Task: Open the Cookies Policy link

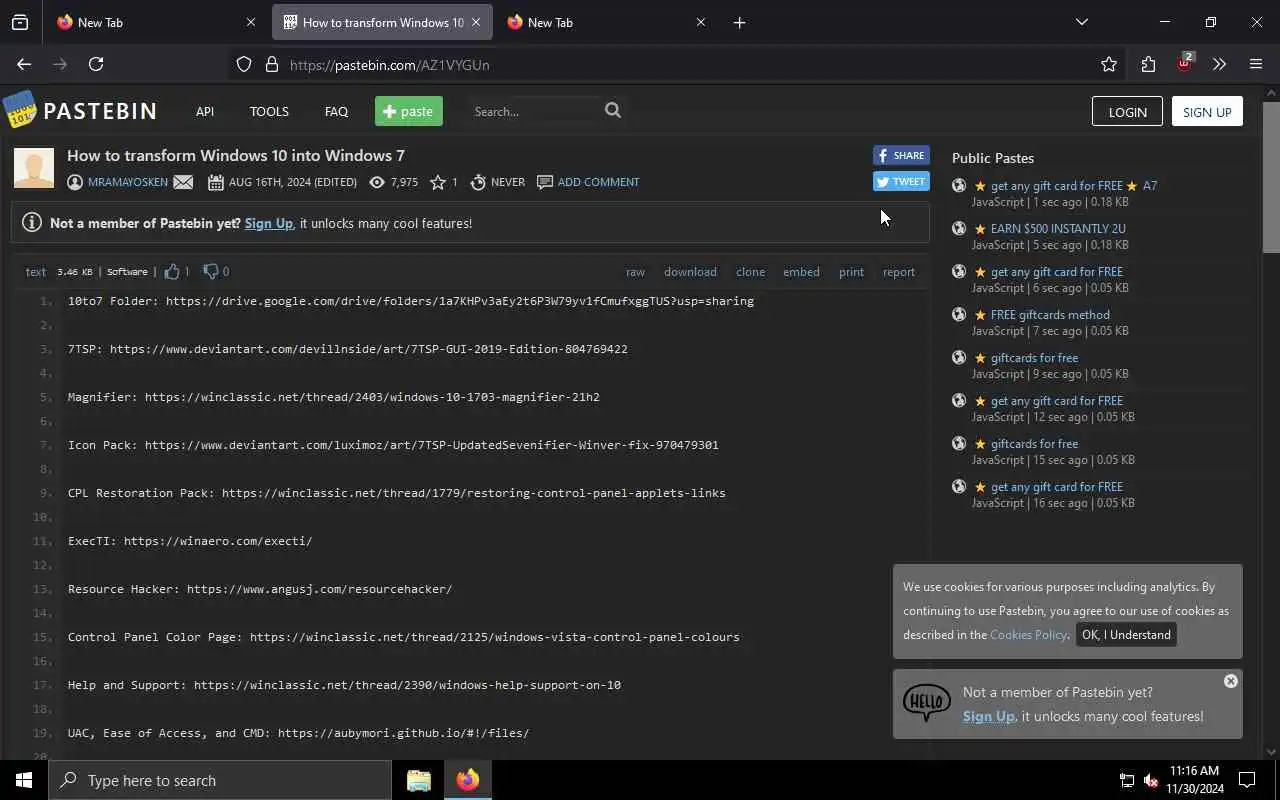Action: pyautogui.click(x=1028, y=634)
